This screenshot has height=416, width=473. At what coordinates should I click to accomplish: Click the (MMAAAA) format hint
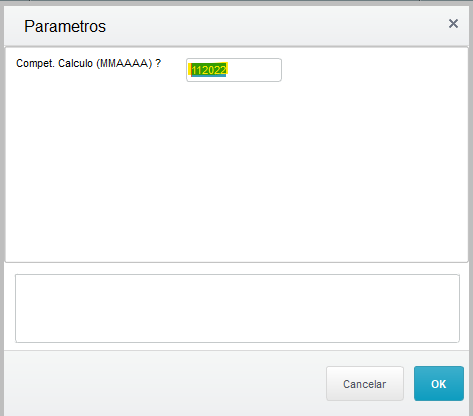[124, 63]
